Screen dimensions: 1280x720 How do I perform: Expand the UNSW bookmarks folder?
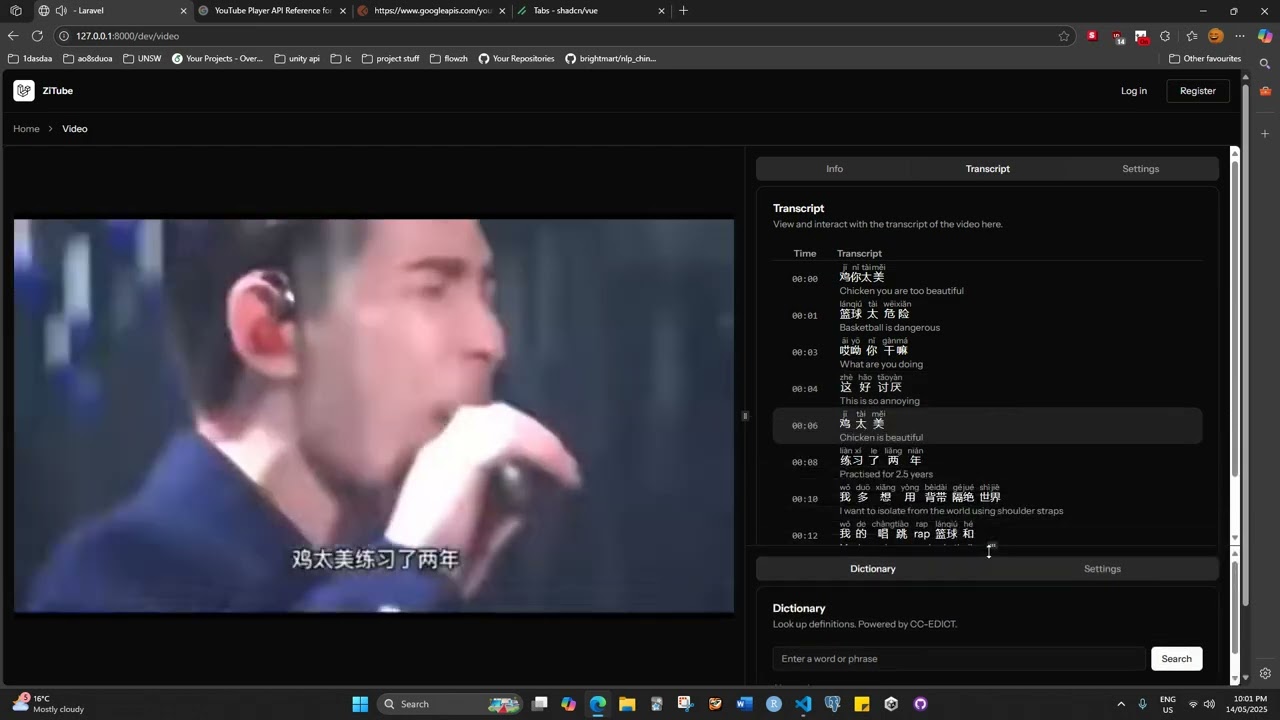point(142,59)
